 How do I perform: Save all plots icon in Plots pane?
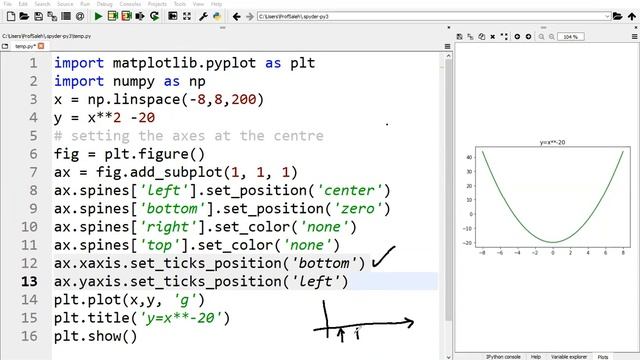(470, 37)
